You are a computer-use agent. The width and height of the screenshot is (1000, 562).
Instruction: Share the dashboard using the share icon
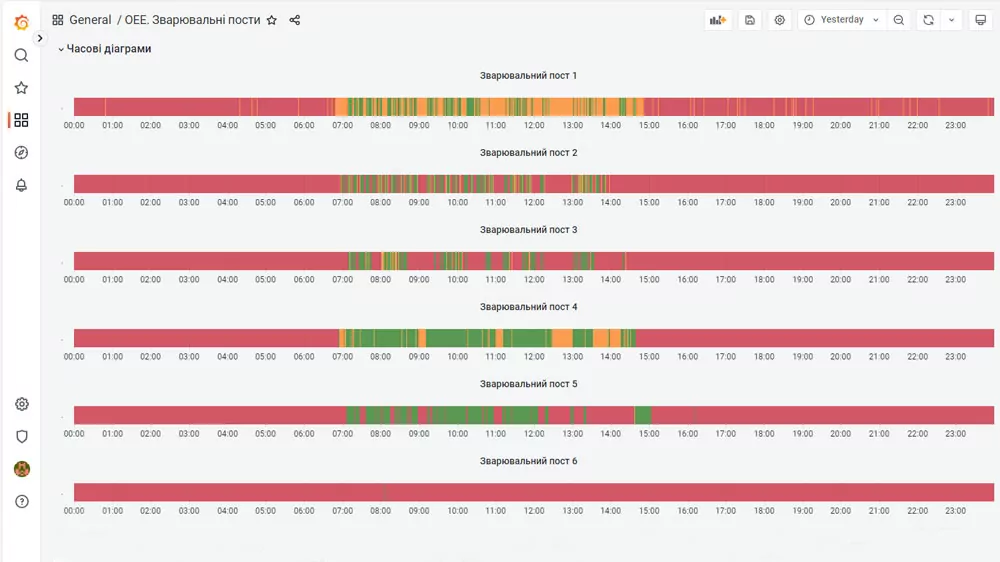tap(295, 20)
